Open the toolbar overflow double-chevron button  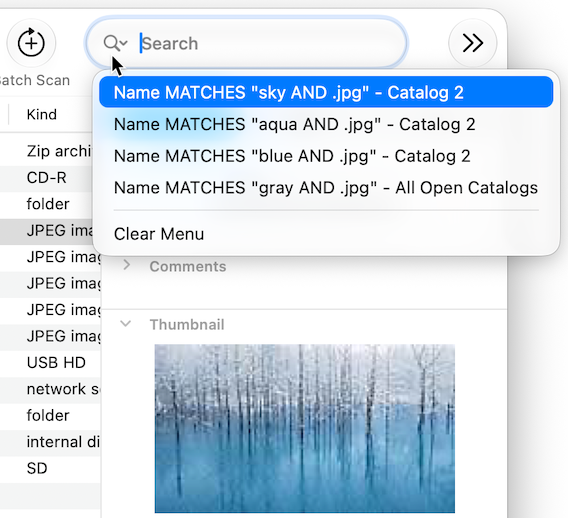coord(473,43)
